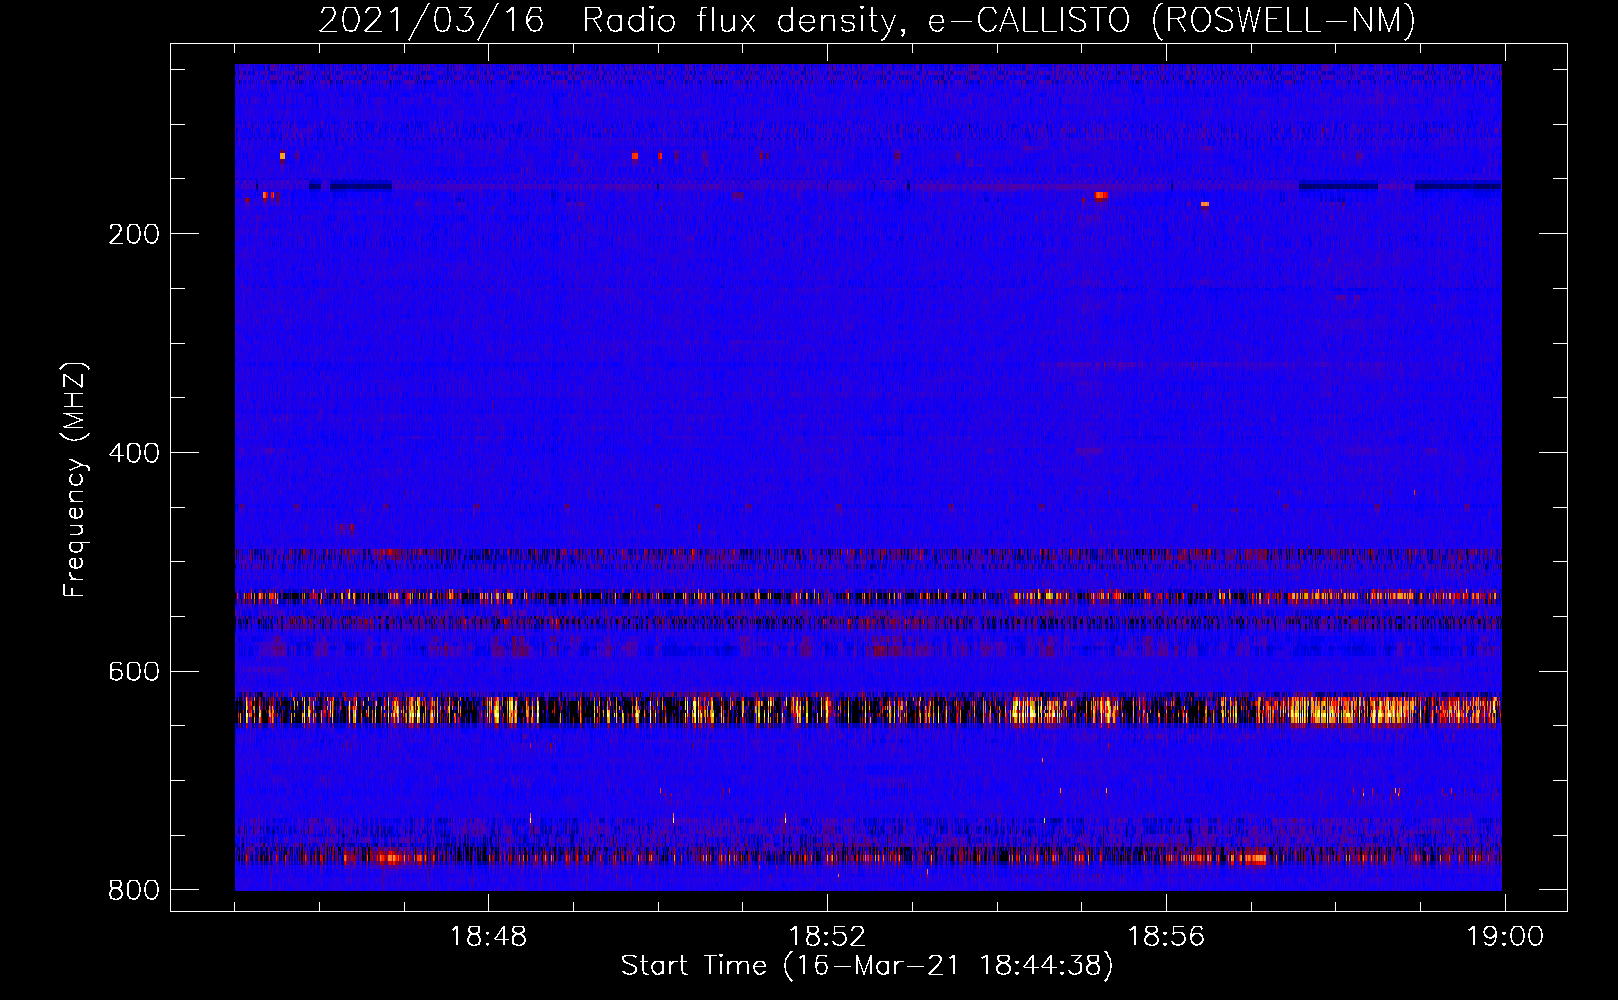Click the Start Time axis label
Image resolution: width=1618 pixels, height=1000 pixels.
tap(867, 966)
